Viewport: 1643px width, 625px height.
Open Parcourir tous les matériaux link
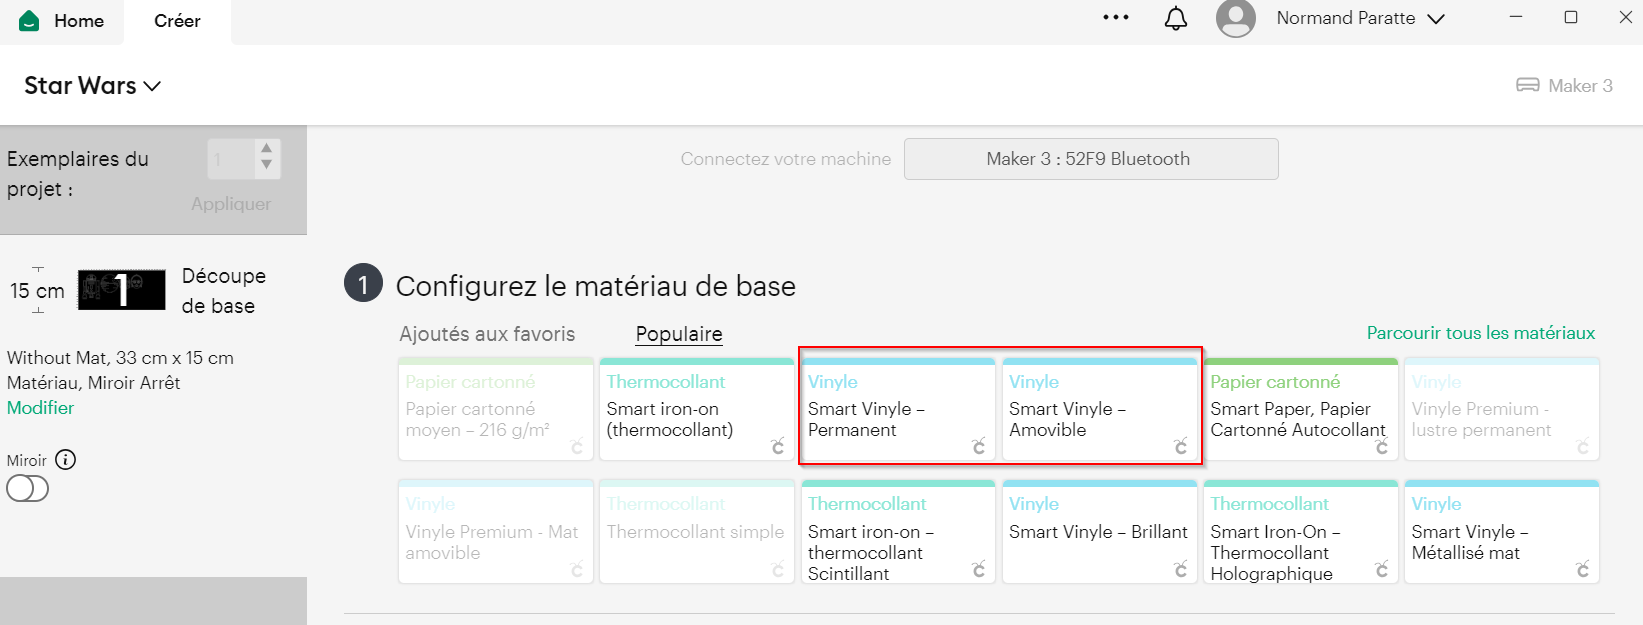tap(1480, 333)
